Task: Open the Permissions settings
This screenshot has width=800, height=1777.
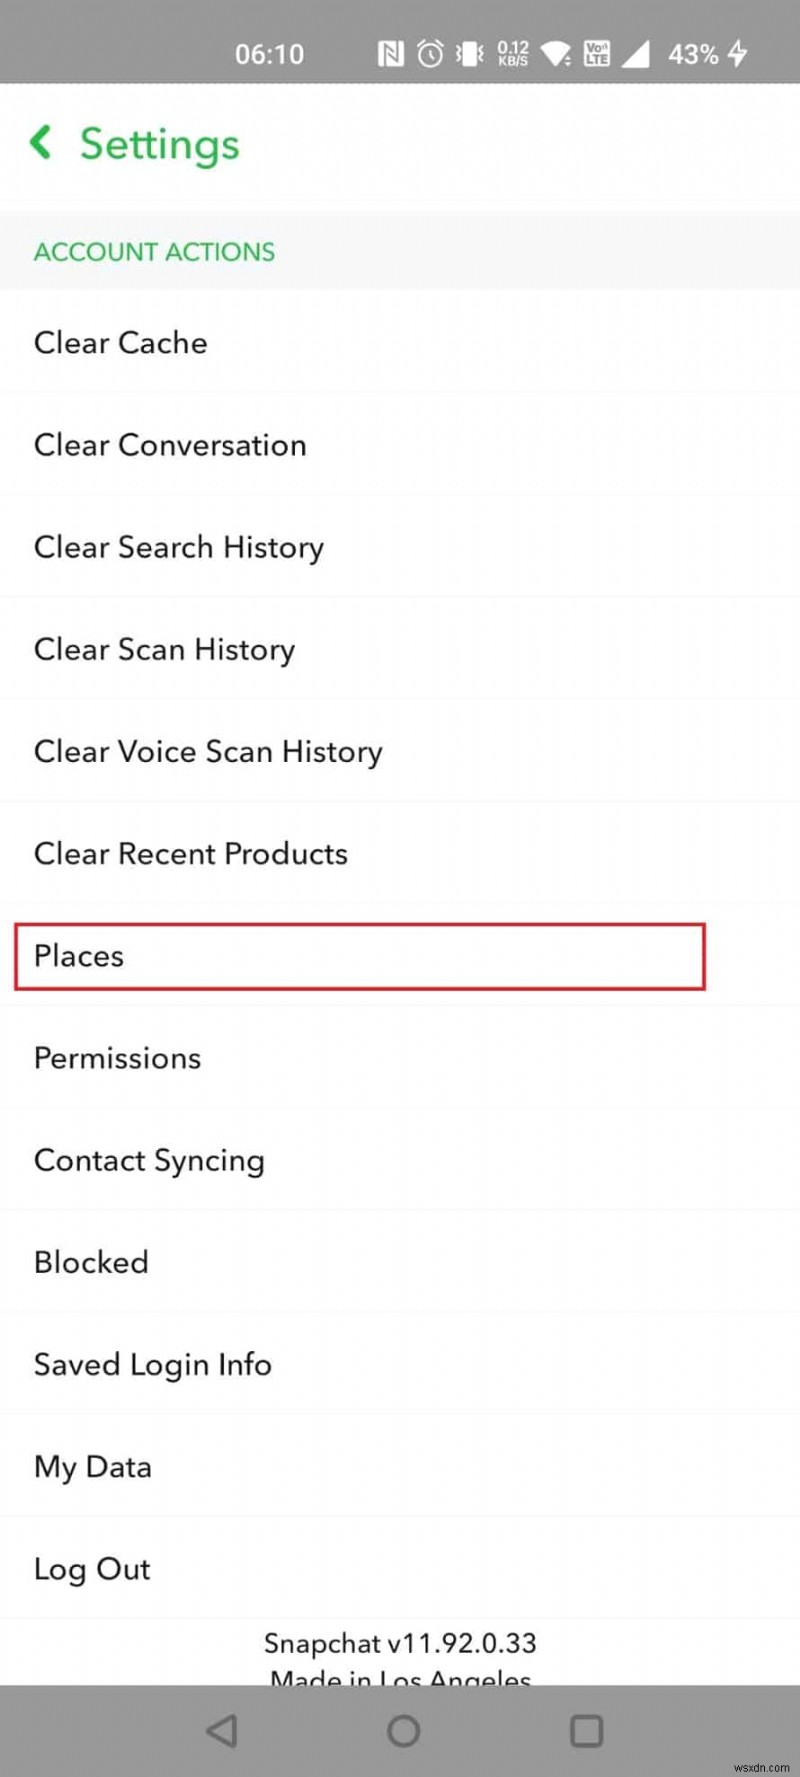Action: (x=118, y=1058)
